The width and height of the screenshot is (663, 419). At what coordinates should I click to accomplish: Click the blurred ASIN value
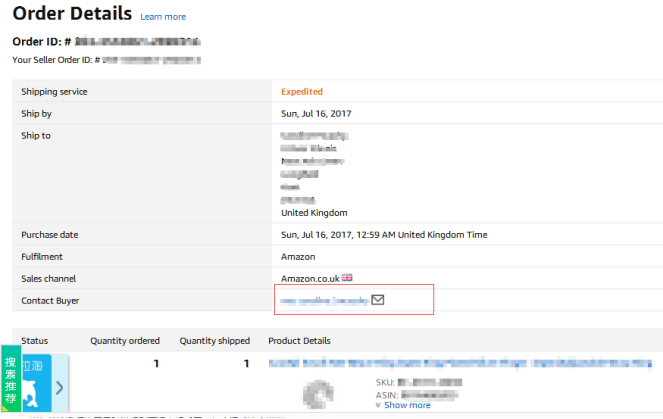click(x=429, y=395)
